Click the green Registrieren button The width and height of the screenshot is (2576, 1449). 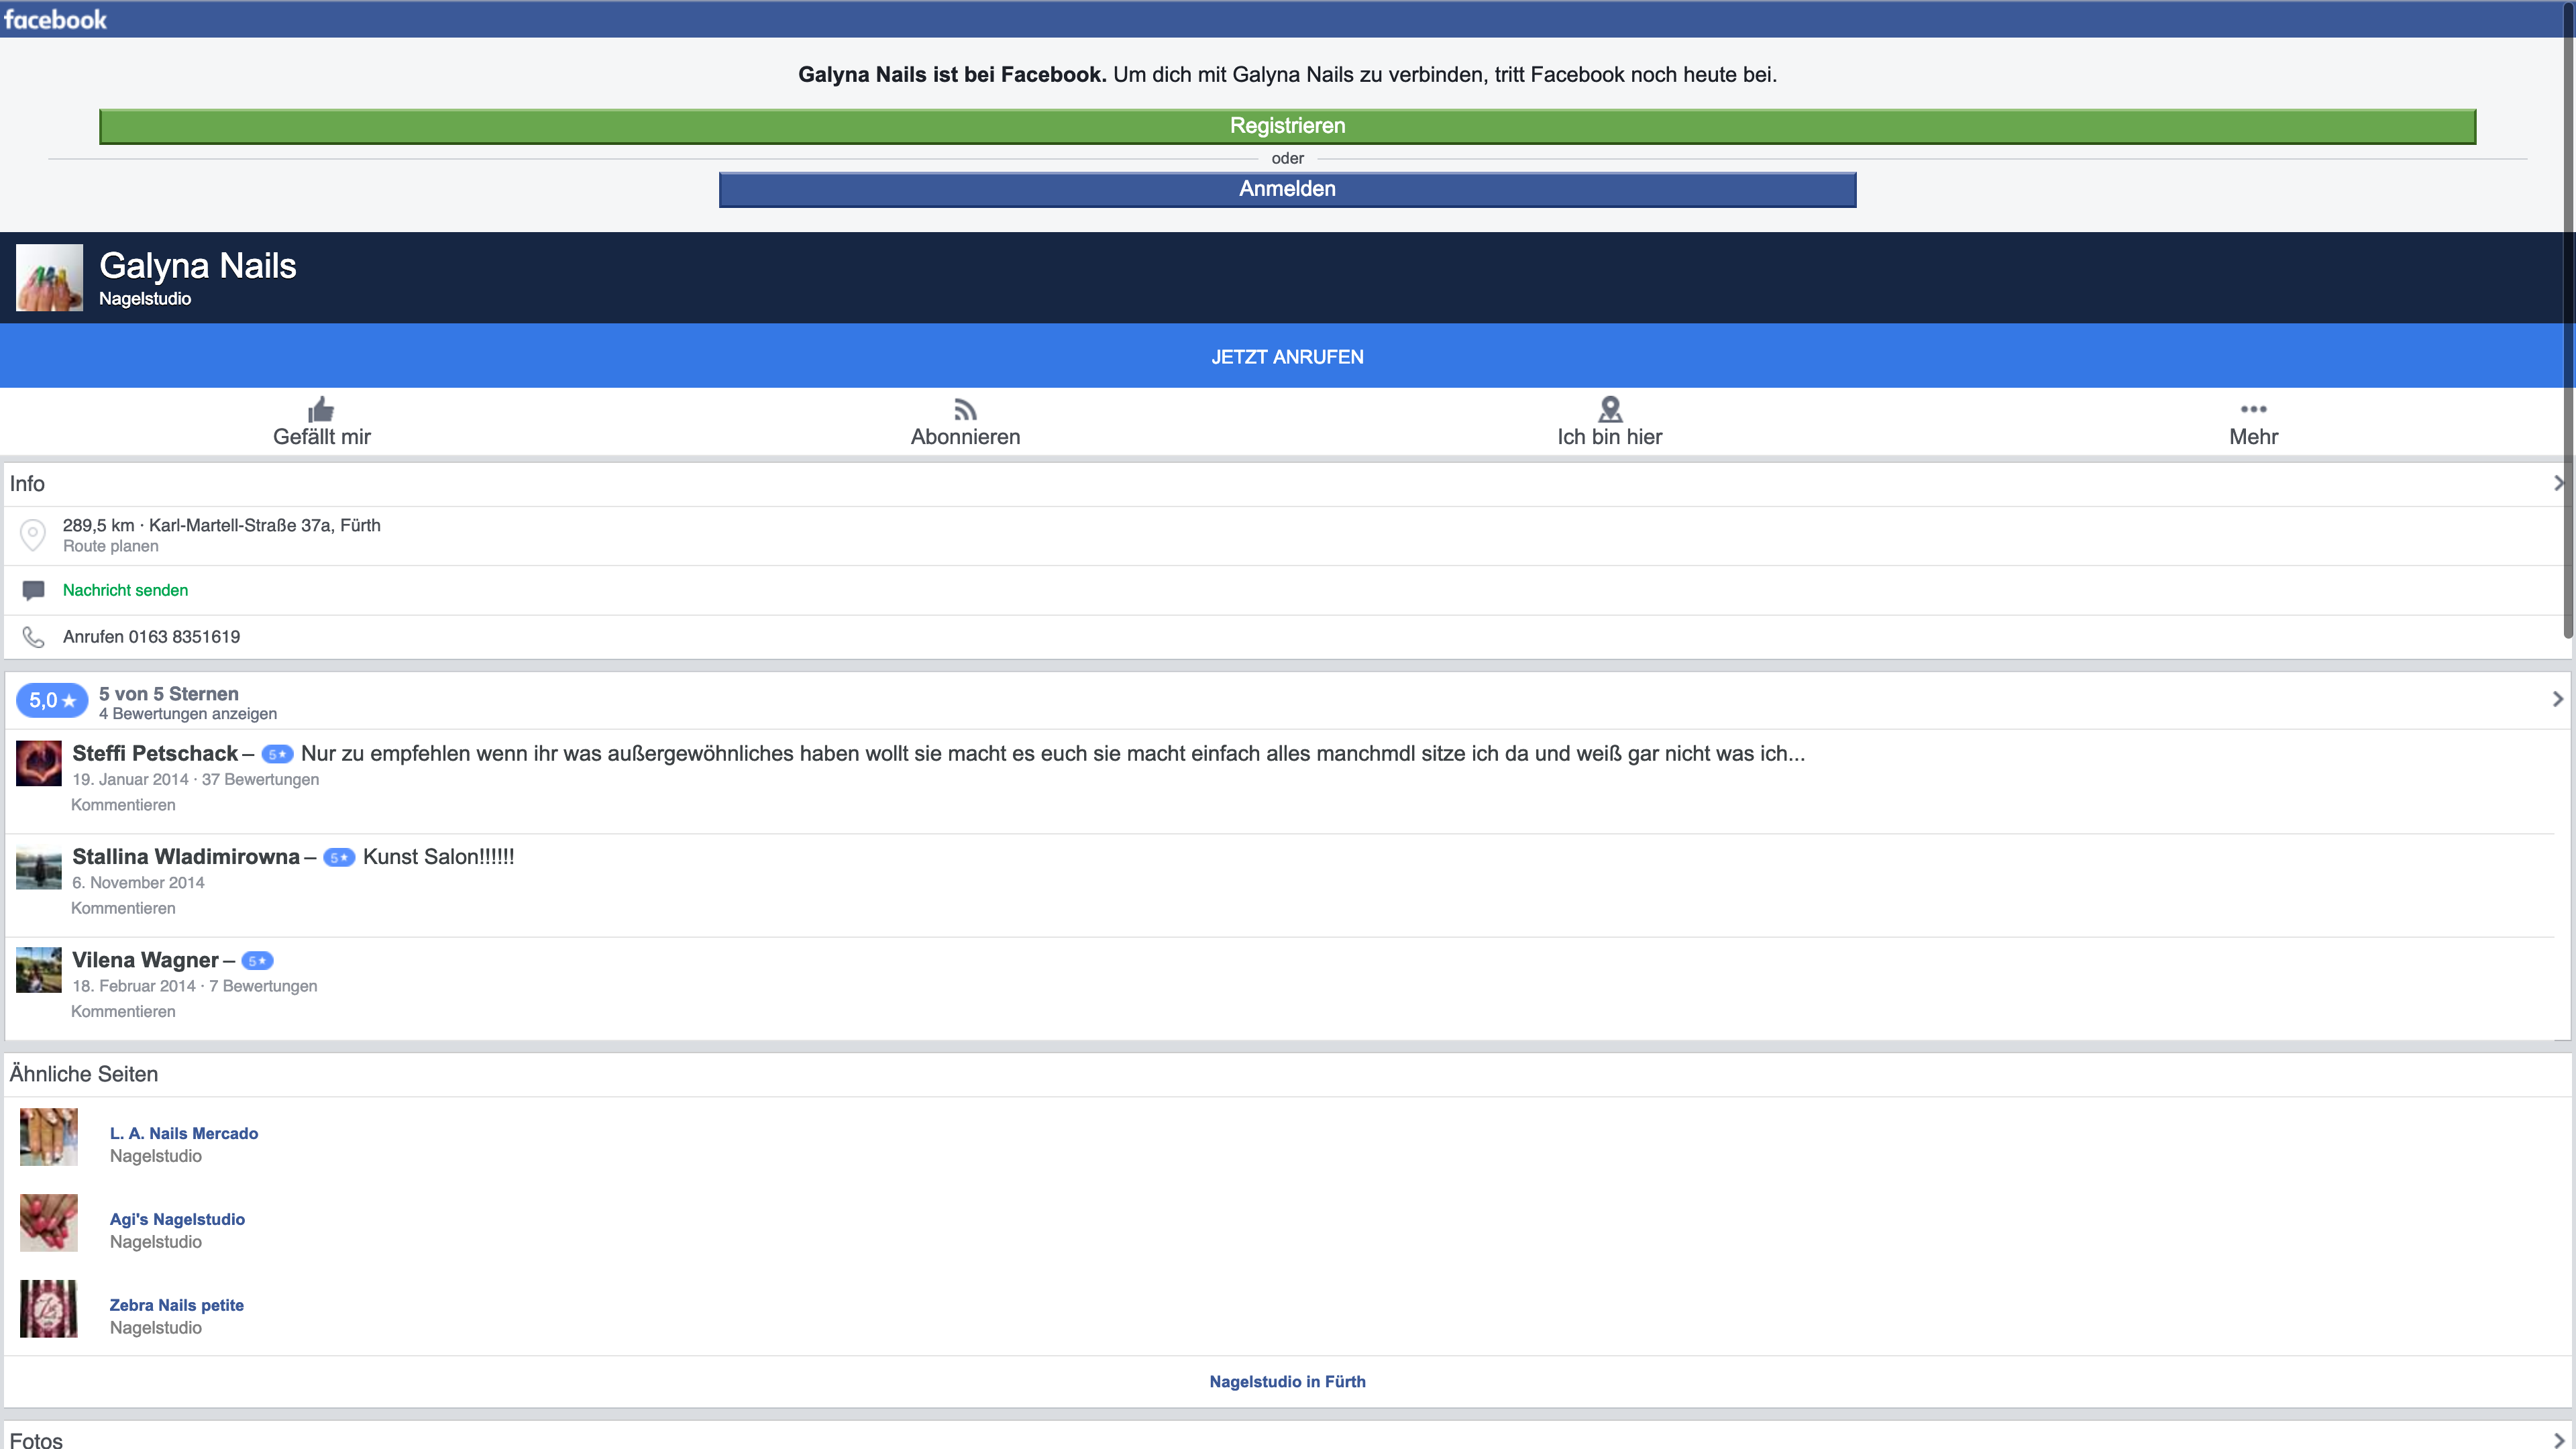[1287, 126]
